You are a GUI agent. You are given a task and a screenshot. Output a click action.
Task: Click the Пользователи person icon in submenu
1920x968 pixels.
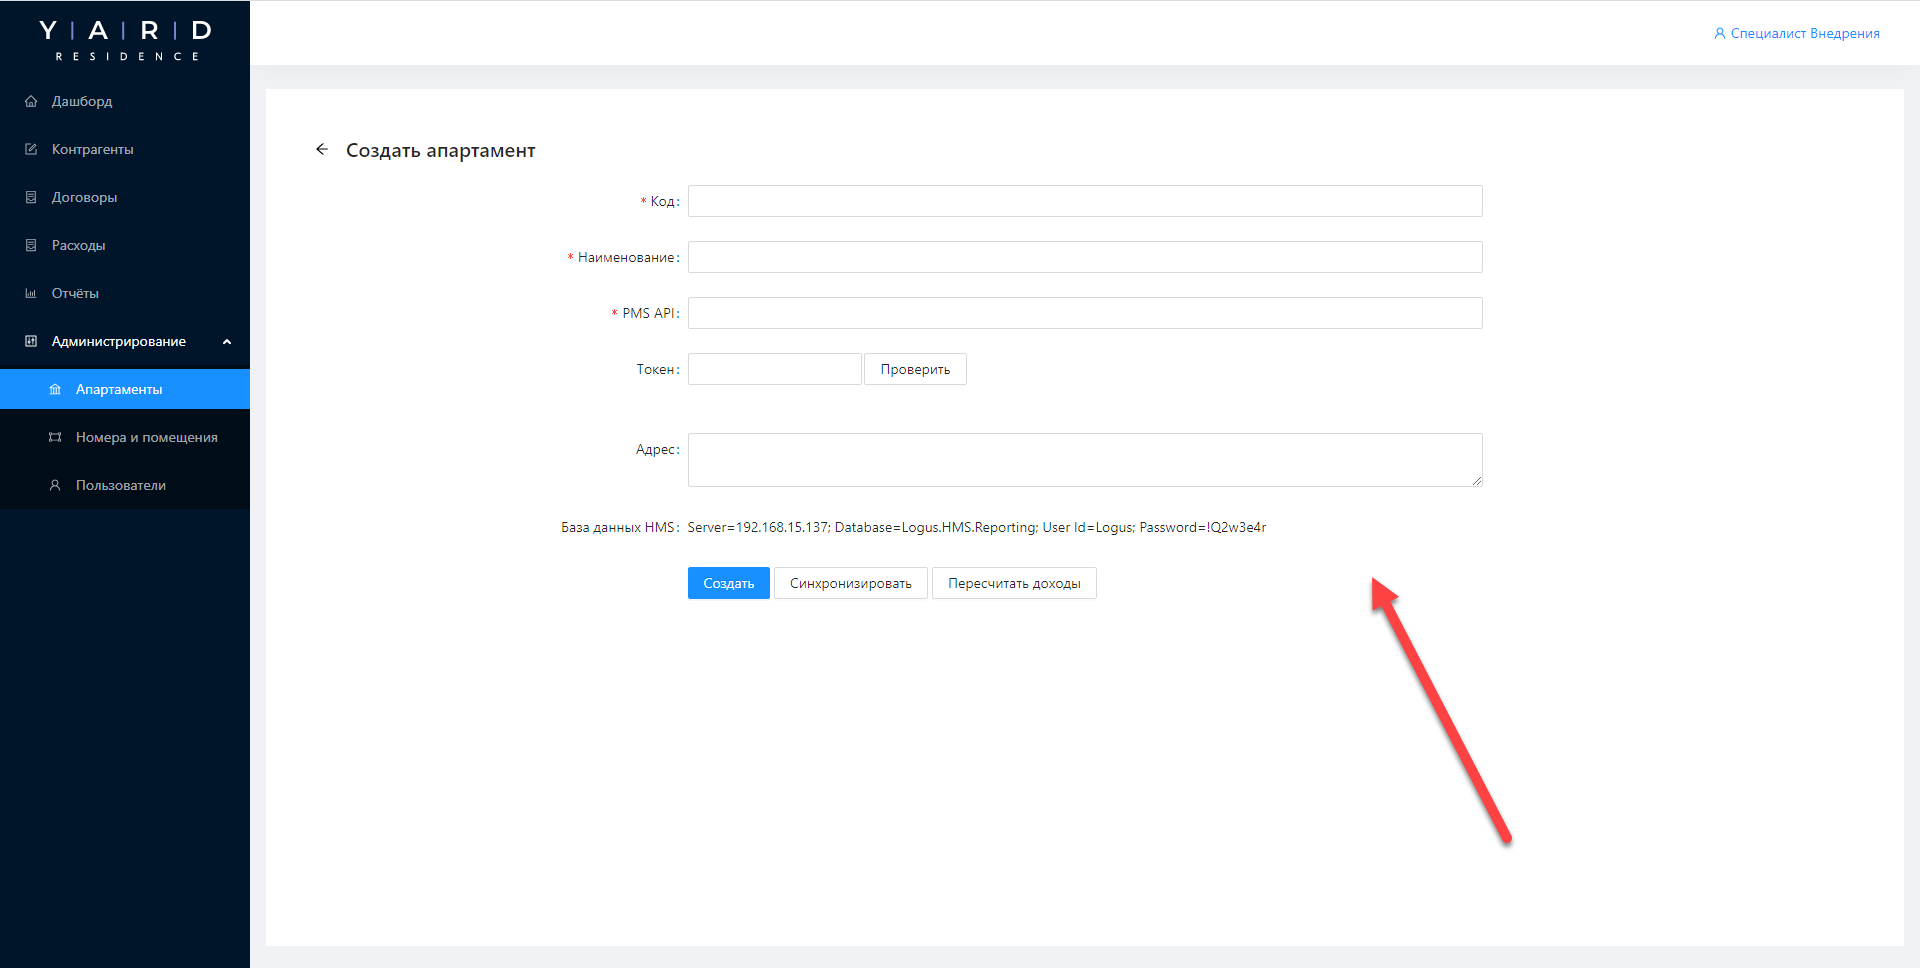(55, 485)
